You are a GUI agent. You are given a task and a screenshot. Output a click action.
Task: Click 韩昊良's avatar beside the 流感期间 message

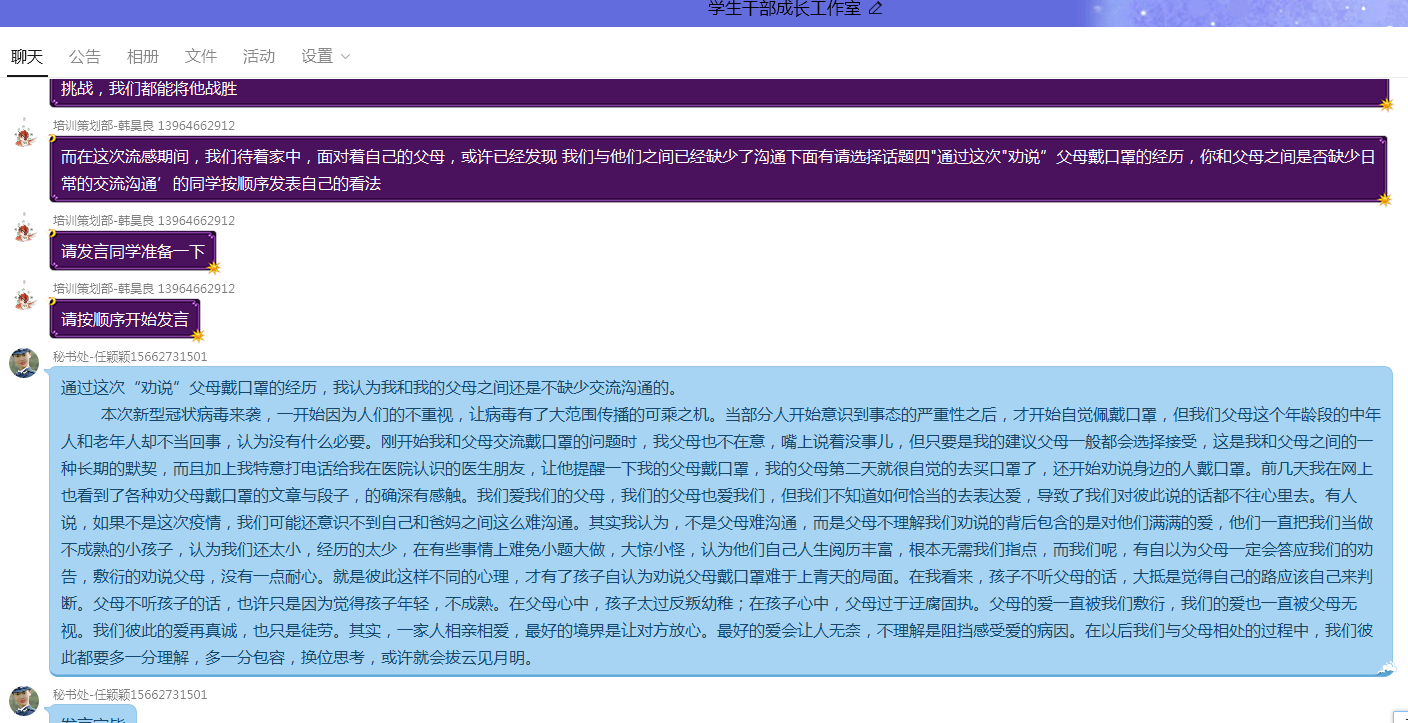pyautogui.click(x=24, y=132)
